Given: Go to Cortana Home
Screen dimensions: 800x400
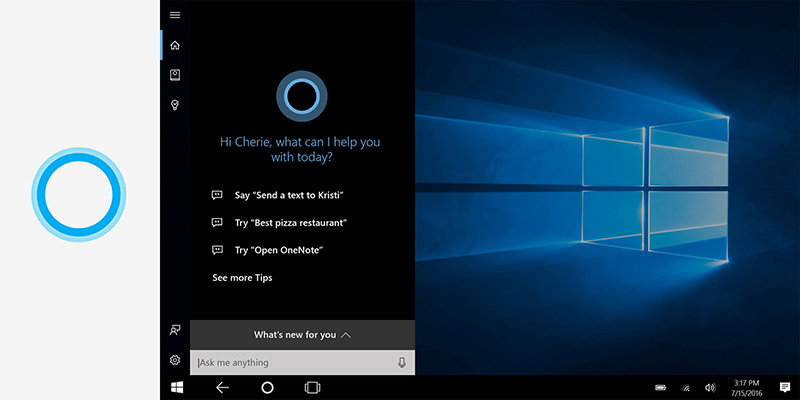Looking at the screenshot, I should [x=175, y=45].
